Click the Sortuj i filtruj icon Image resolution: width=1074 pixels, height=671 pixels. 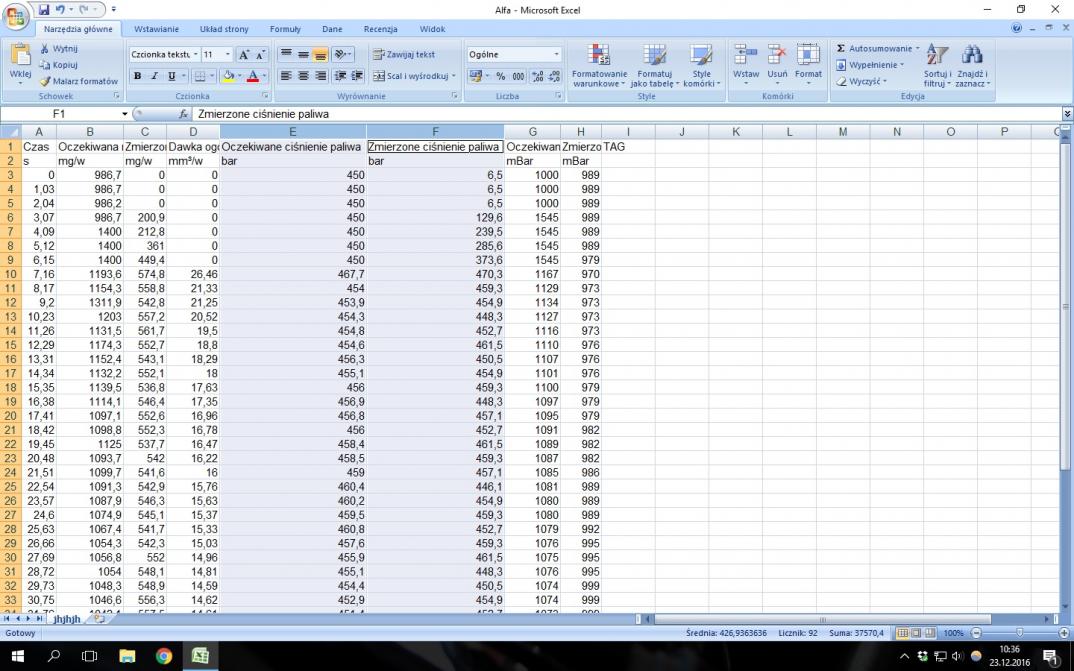[x=937, y=66]
